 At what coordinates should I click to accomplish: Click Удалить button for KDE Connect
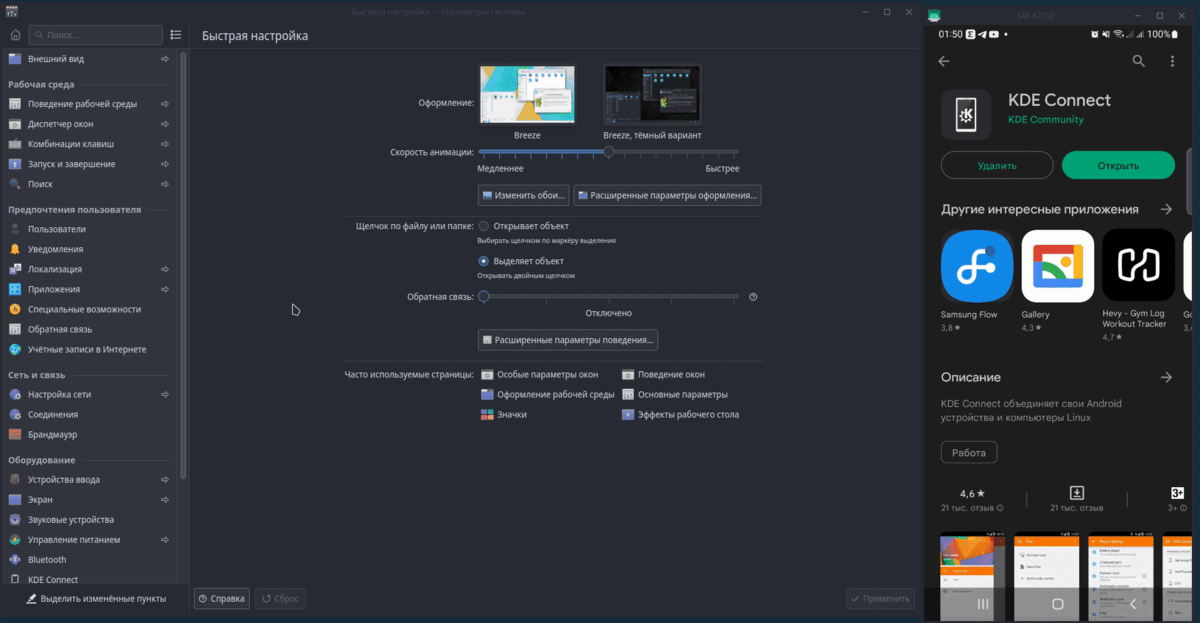(997, 165)
